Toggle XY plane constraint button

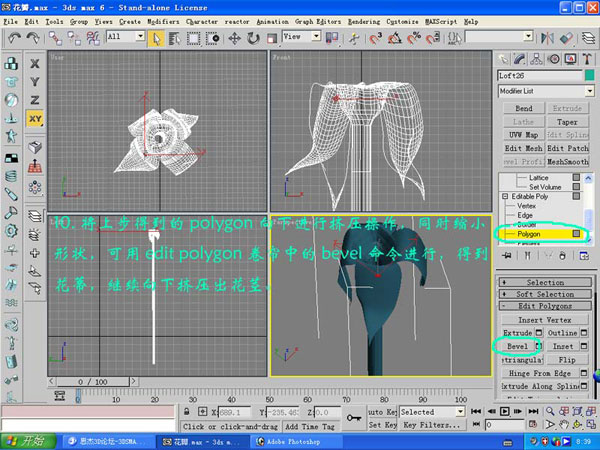(x=35, y=119)
